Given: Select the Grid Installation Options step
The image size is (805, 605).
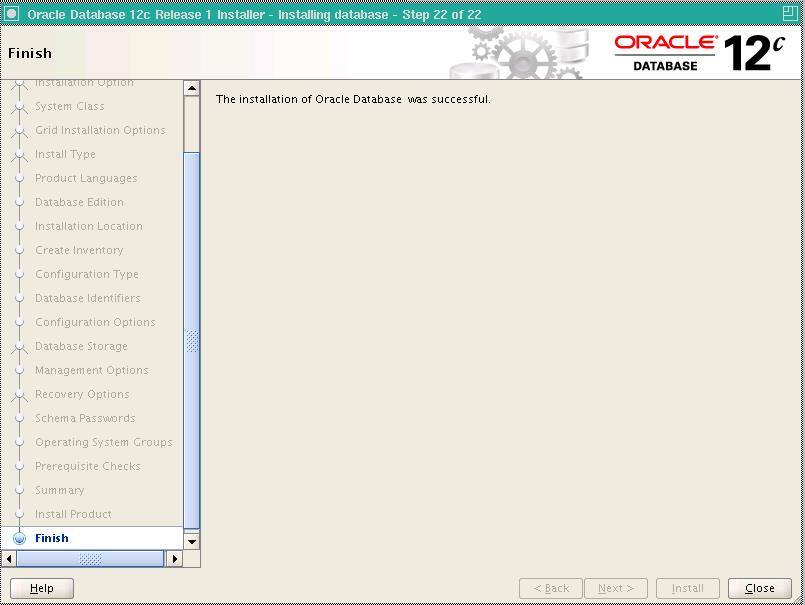Looking at the screenshot, I should 100,130.
